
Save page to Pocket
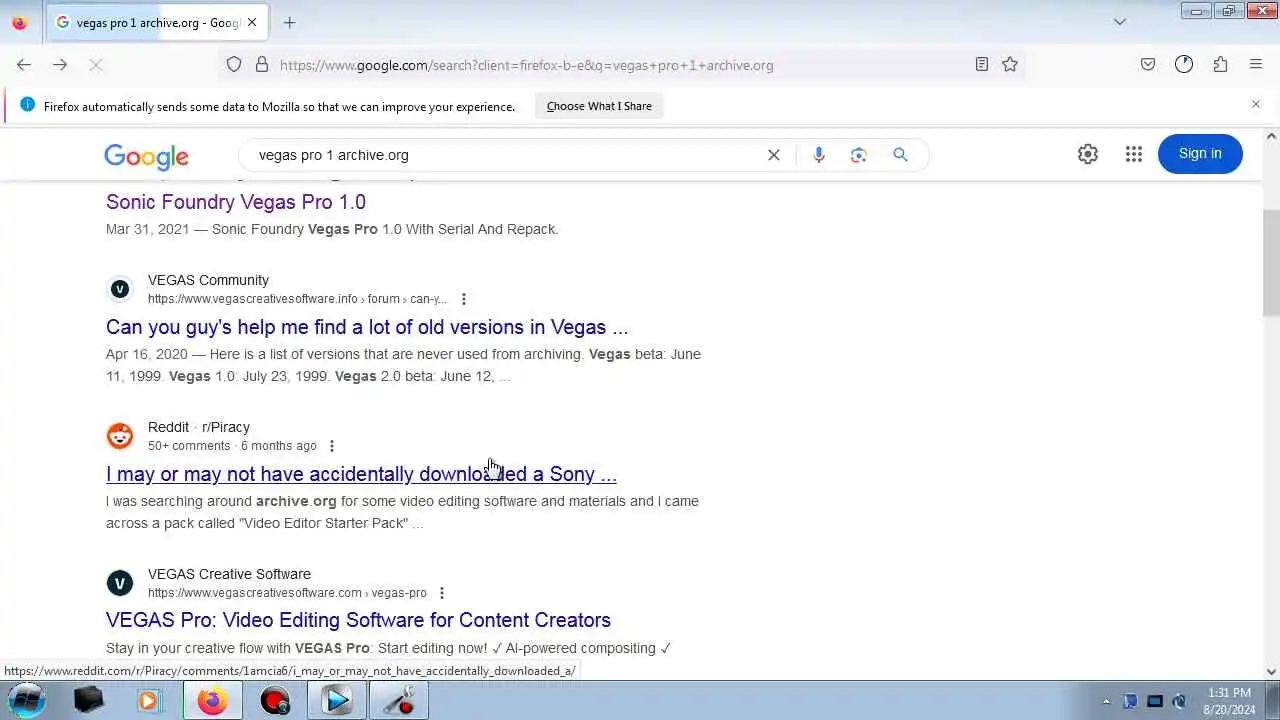(1148, 65)
